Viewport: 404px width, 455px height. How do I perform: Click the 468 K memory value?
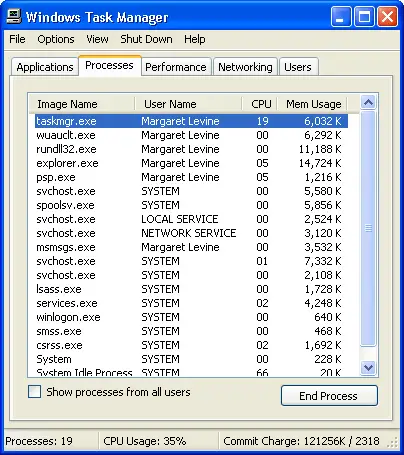coord(328,331)
